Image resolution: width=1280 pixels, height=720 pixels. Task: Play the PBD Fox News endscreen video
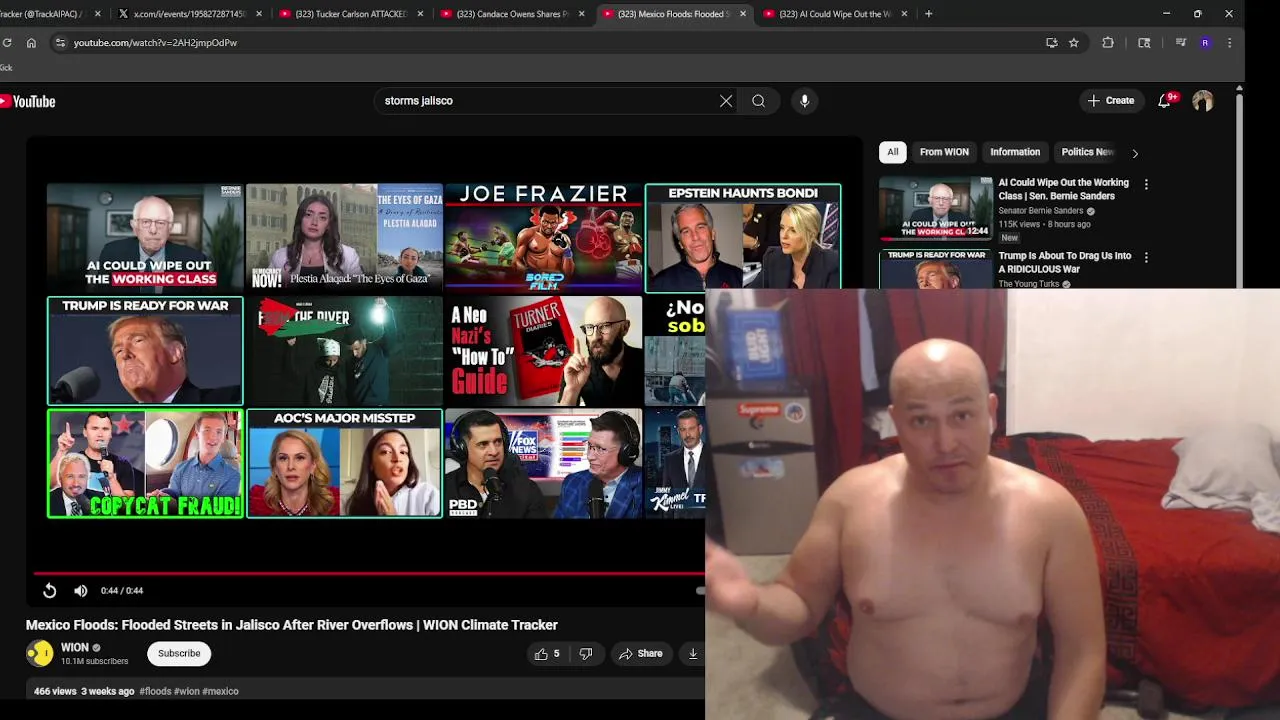(543, 463)
